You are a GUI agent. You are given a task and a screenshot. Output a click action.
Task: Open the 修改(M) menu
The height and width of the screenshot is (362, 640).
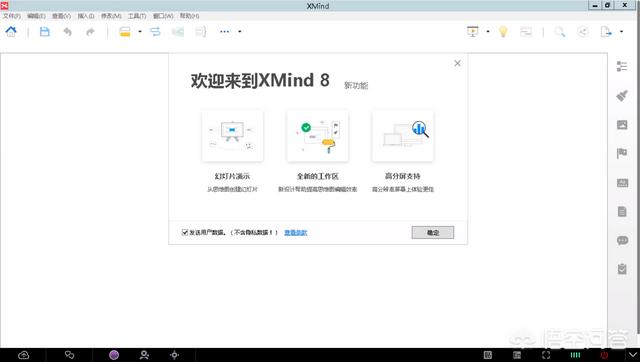(x=111, y=16)
